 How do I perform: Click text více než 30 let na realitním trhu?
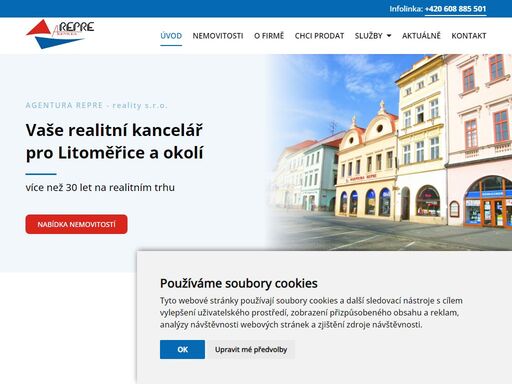tap(100, 188)
